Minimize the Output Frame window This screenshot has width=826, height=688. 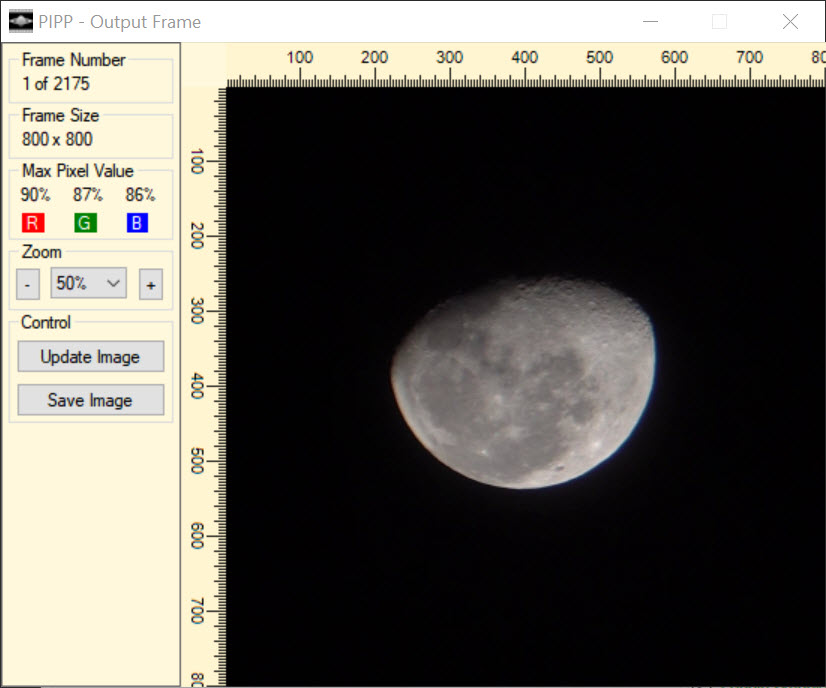651,21
